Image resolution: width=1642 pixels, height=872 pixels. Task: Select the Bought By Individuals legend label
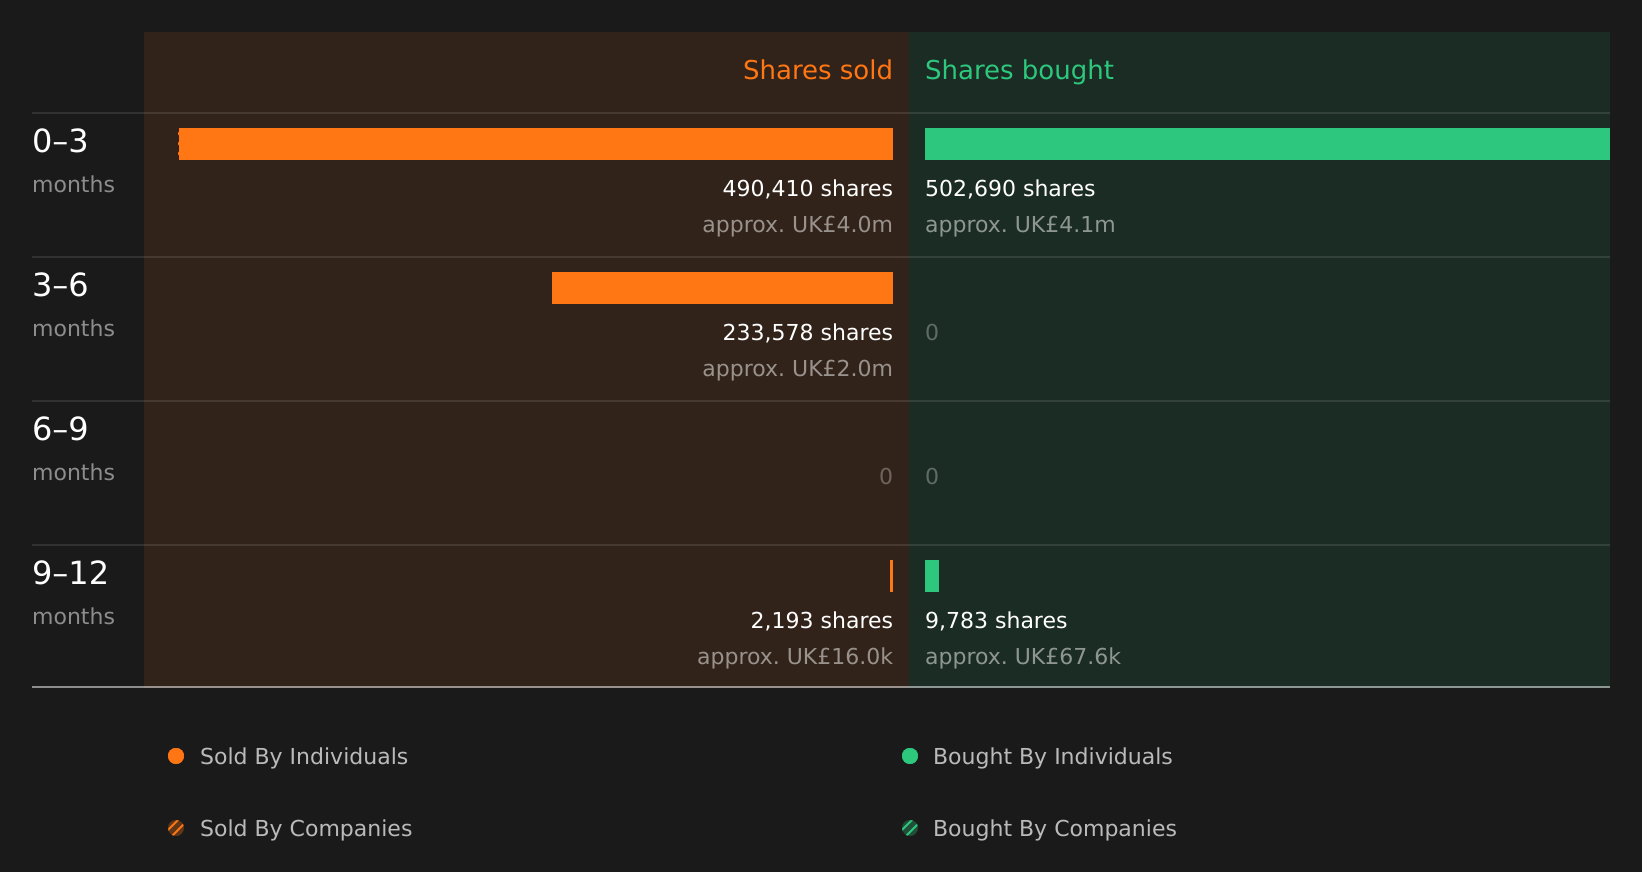coord(1052,756)
